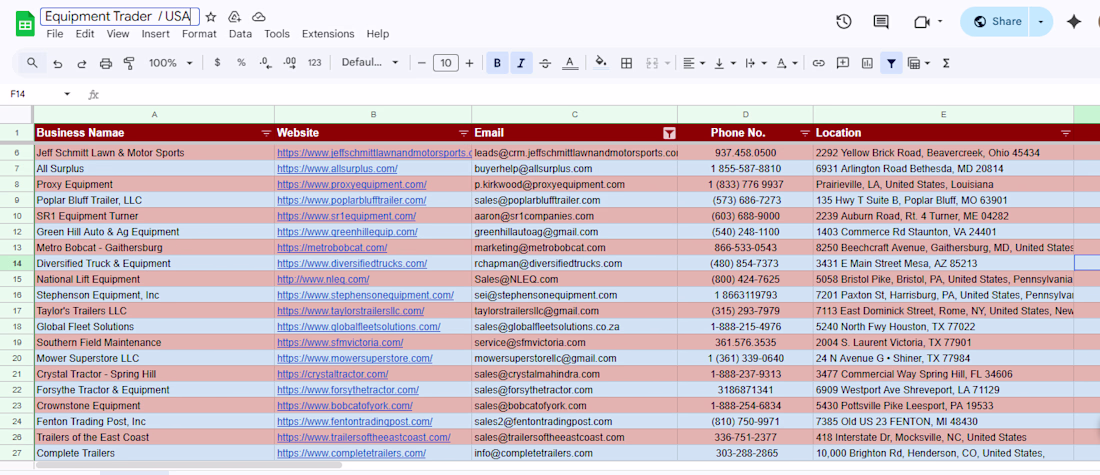Toggle bold formatting off
1100x475 pixels.
497,63
